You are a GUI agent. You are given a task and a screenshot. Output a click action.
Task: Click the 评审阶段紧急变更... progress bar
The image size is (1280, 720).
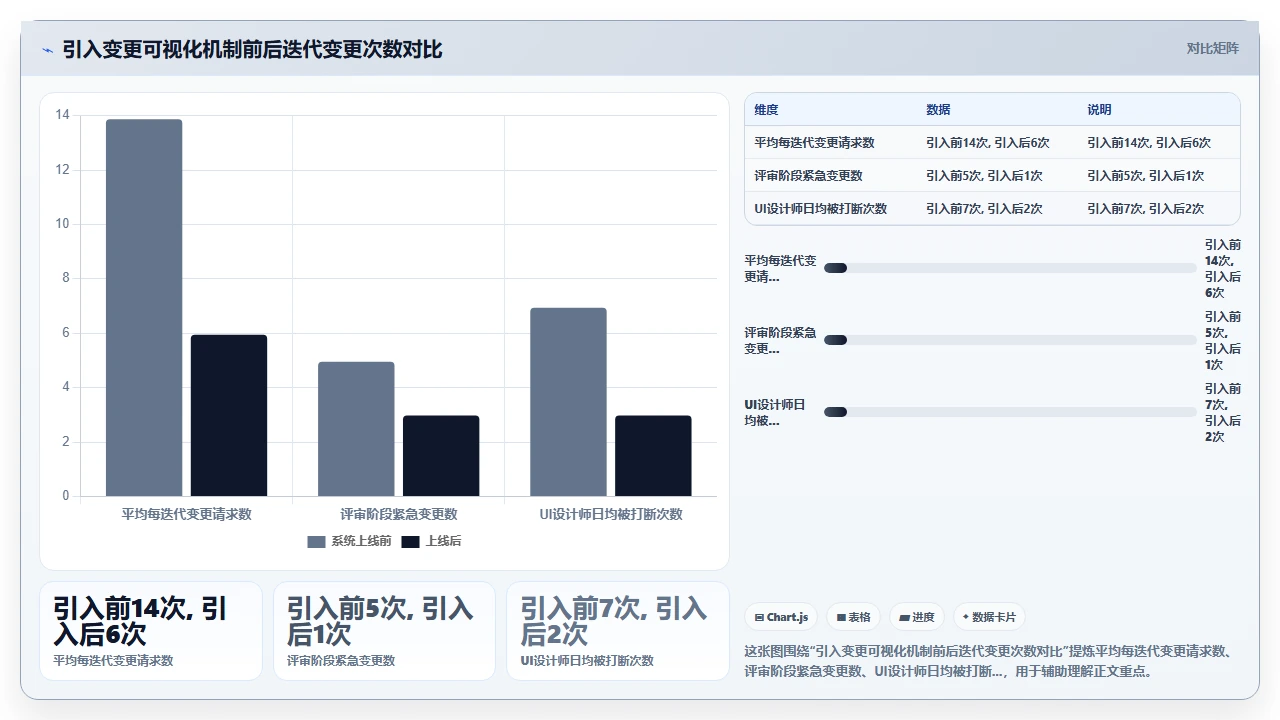pos(1010,340)
